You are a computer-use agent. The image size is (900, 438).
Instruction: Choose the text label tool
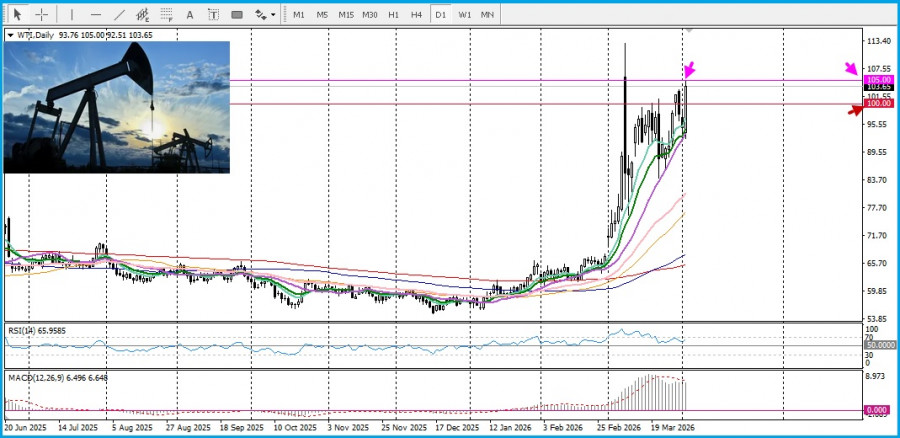(214, 15)
